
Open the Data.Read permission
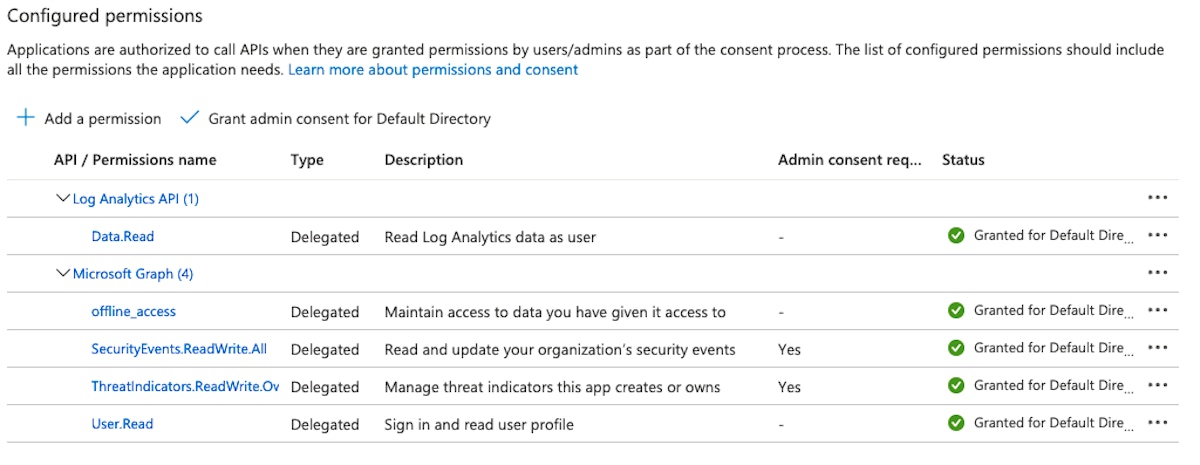(122, 237)
